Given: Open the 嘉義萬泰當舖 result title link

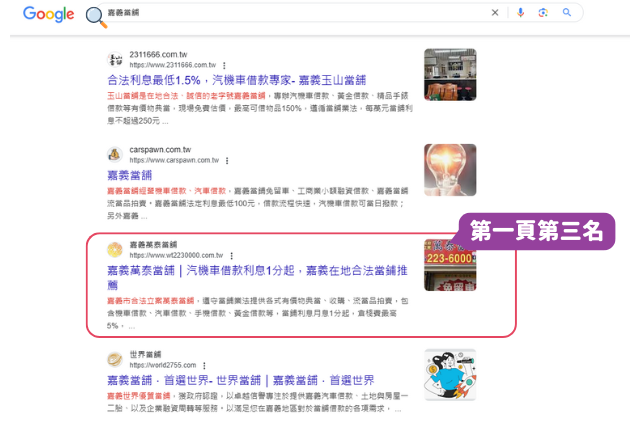Looking at the screenshot, I should pyautogui.click(x=257, y=277).
